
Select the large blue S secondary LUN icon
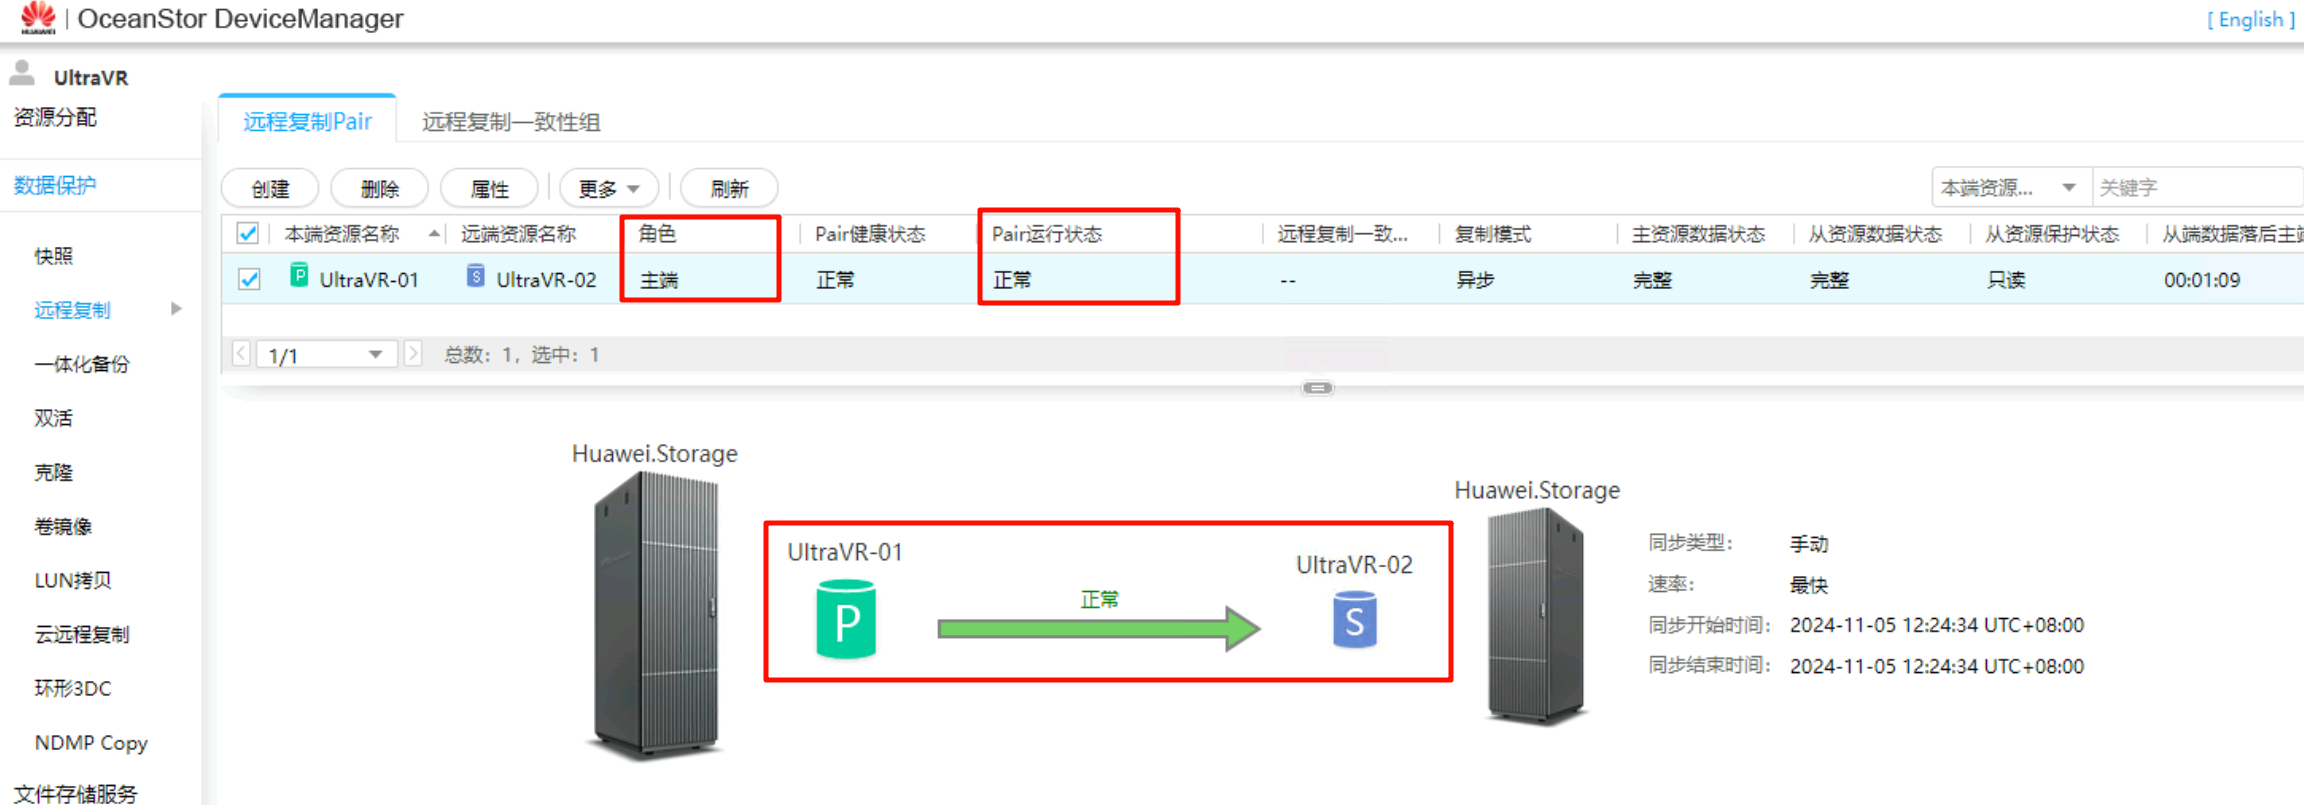[x=1354, y=620]
